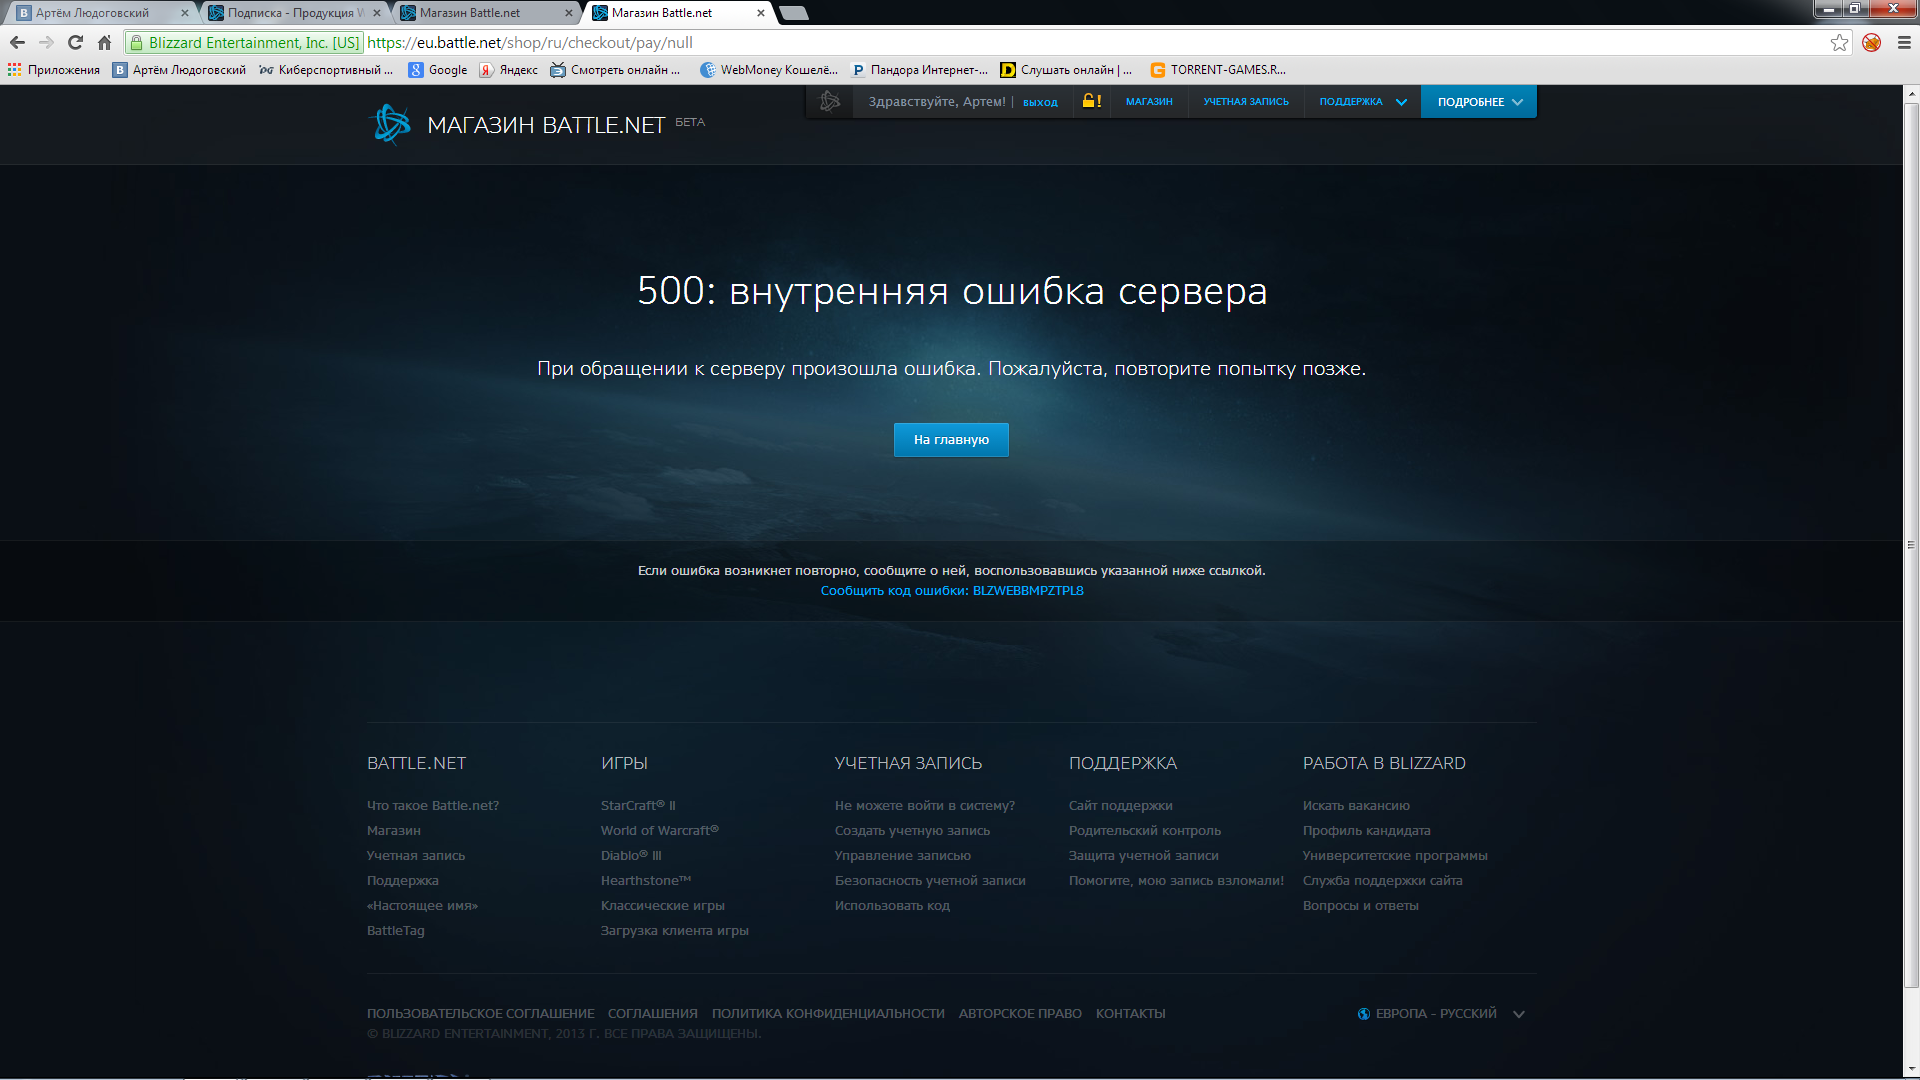Open Сайт поддержки link
The width and height of the screenshot is (1920, 1080).
[1121, 806]
